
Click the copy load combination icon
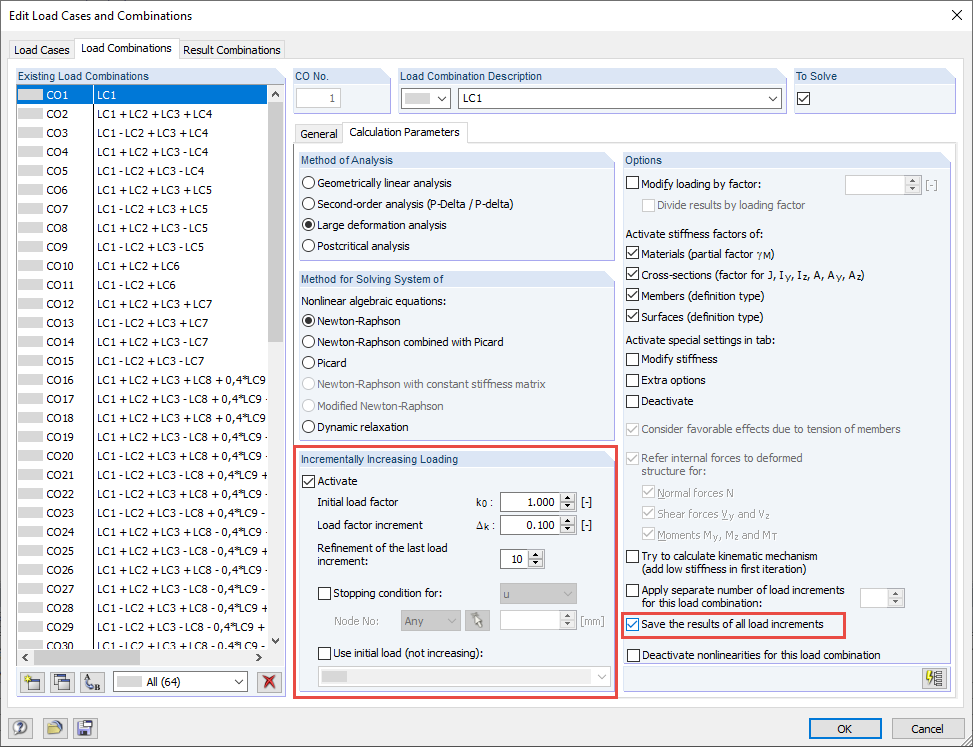click(62, 682)
